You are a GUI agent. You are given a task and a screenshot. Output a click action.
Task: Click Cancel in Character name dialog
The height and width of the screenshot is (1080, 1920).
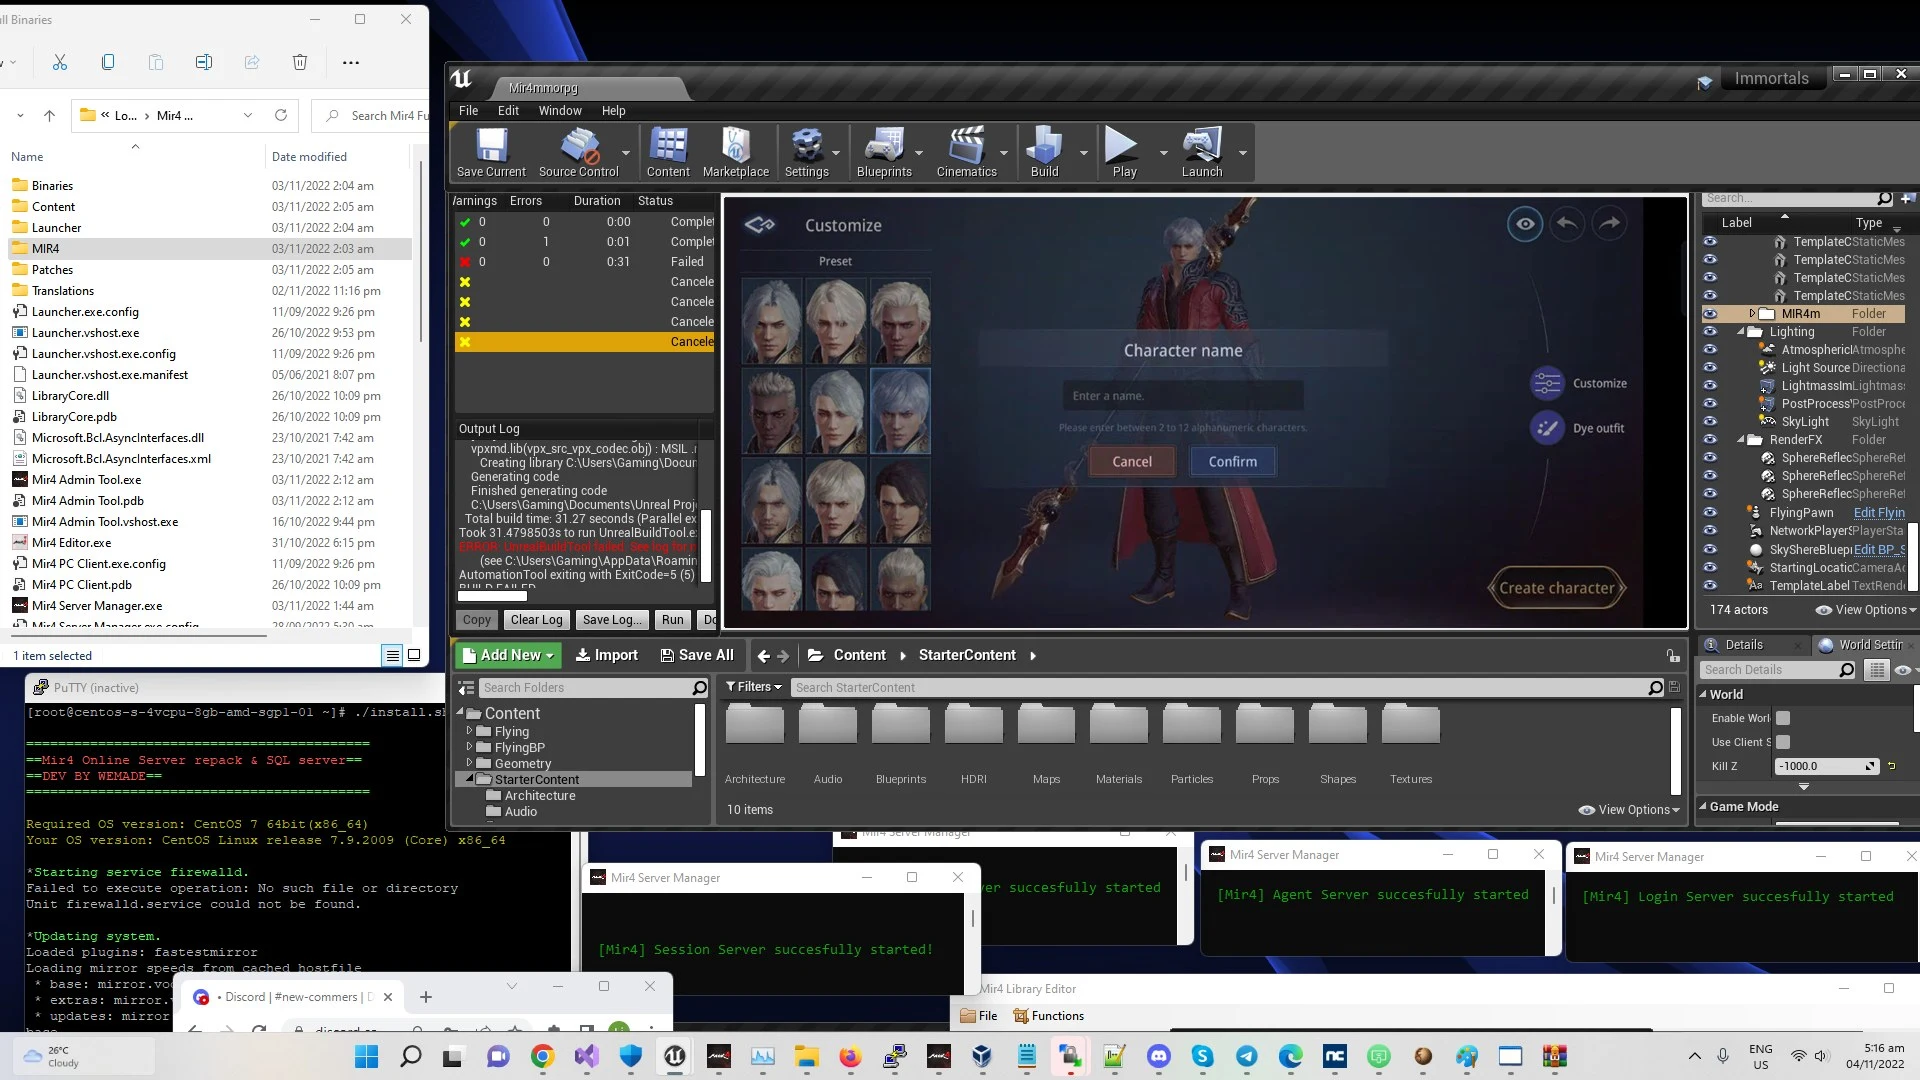[x=1132, y=462]
